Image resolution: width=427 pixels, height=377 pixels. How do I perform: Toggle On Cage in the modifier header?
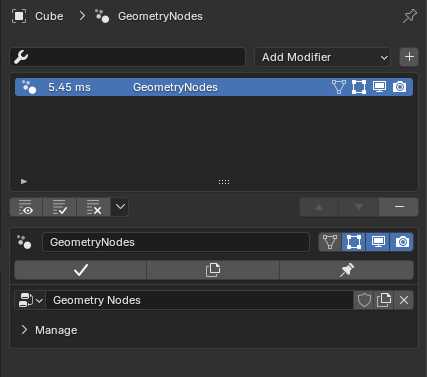tap(330, 242)
